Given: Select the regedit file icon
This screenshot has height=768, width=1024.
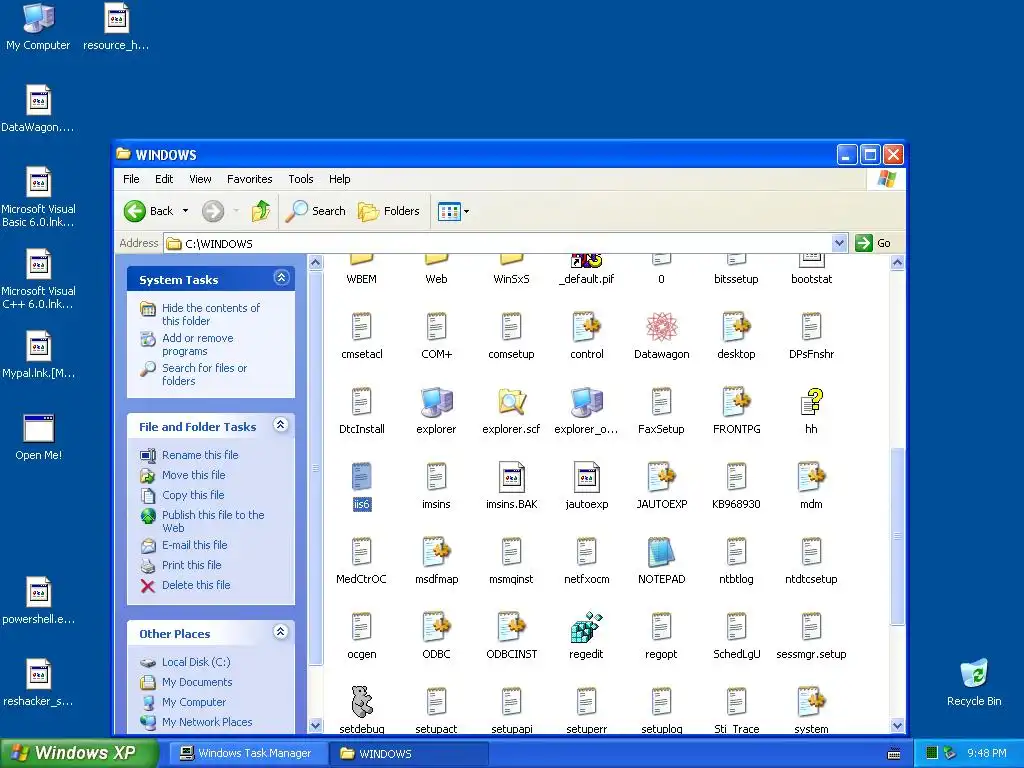Looking at the screenshot, I should click(586, 628).
